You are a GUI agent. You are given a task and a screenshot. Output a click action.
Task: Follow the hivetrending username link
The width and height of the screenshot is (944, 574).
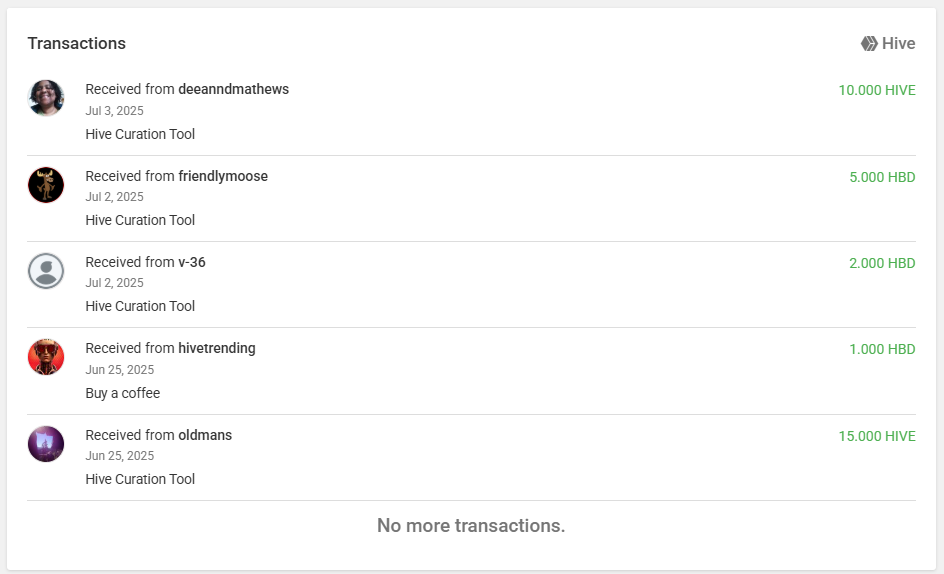(x=217, y=348)
